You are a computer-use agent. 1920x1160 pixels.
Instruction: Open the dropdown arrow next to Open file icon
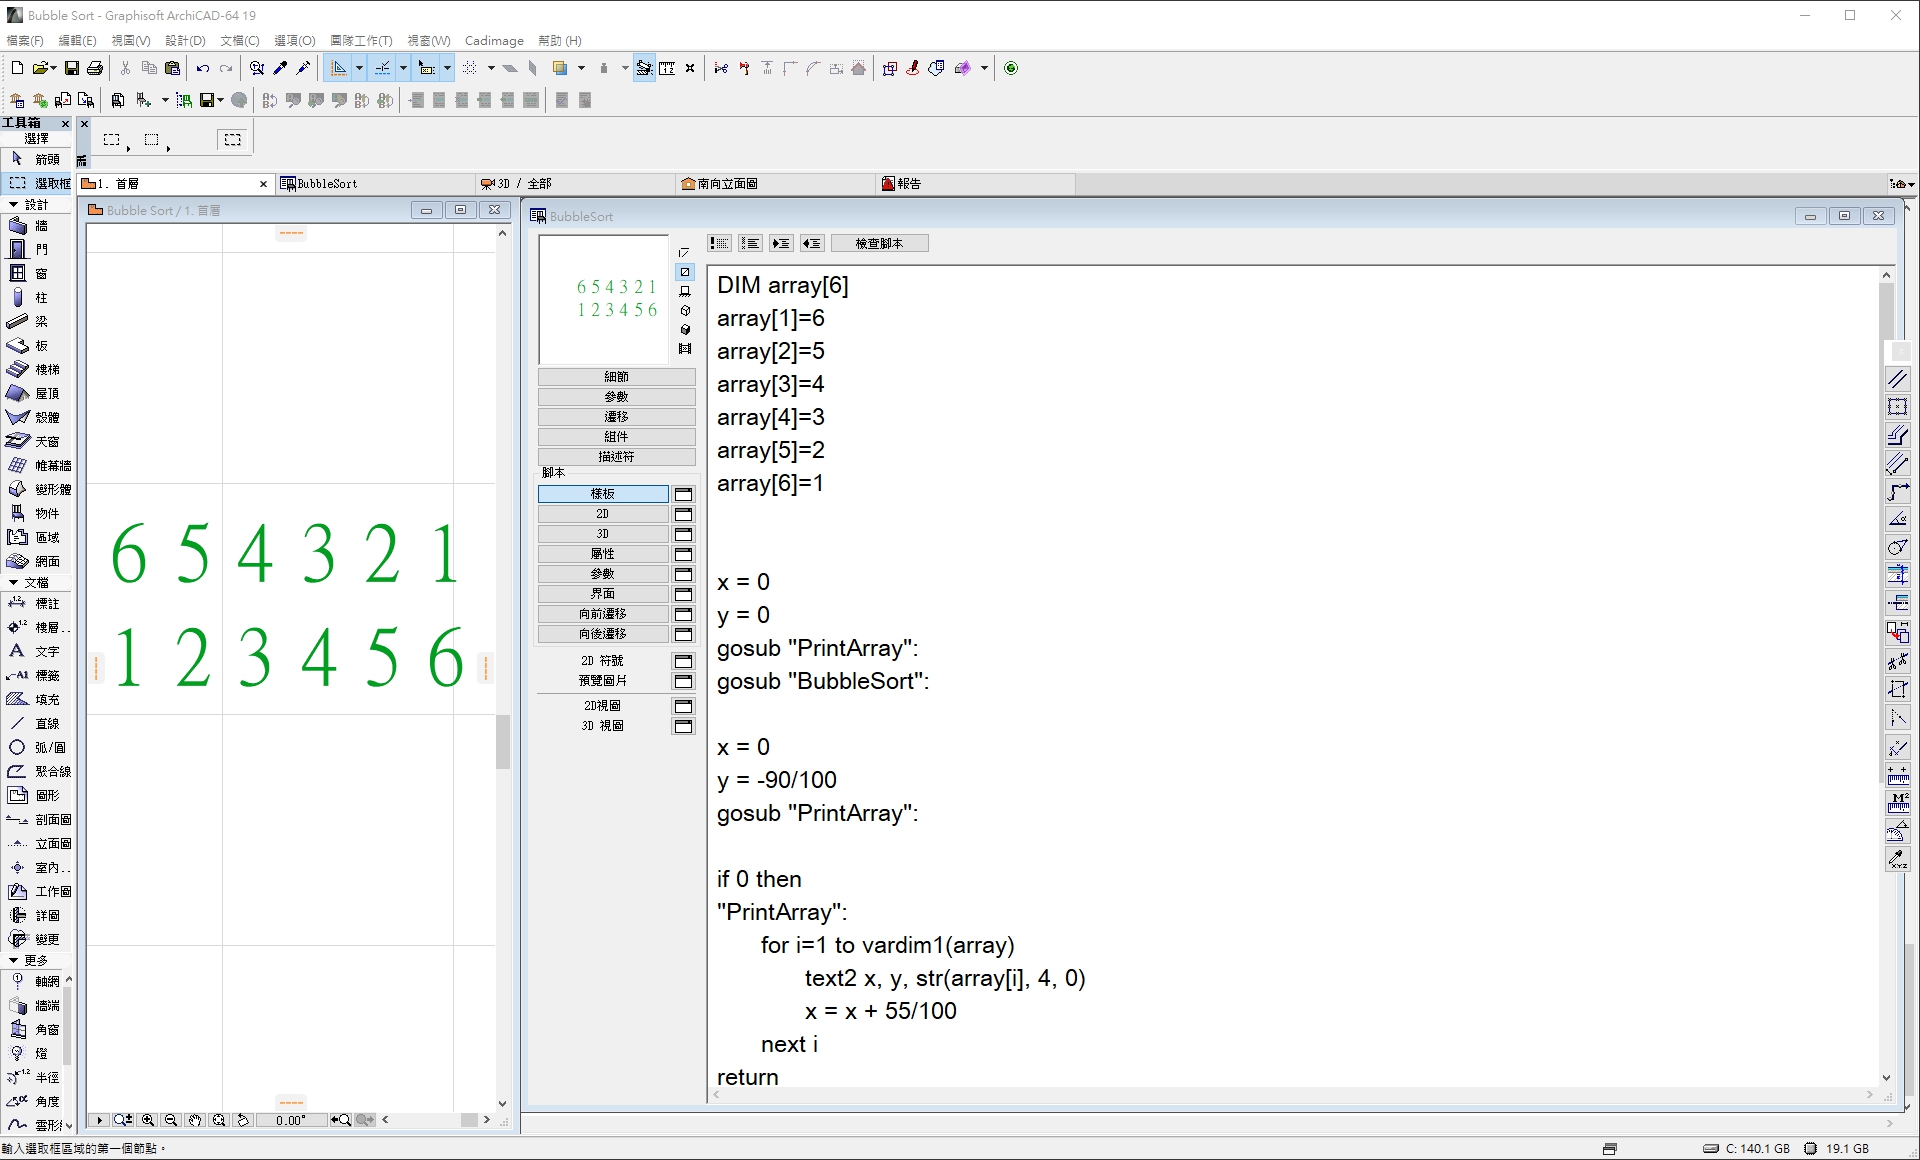tap(53, 68)
